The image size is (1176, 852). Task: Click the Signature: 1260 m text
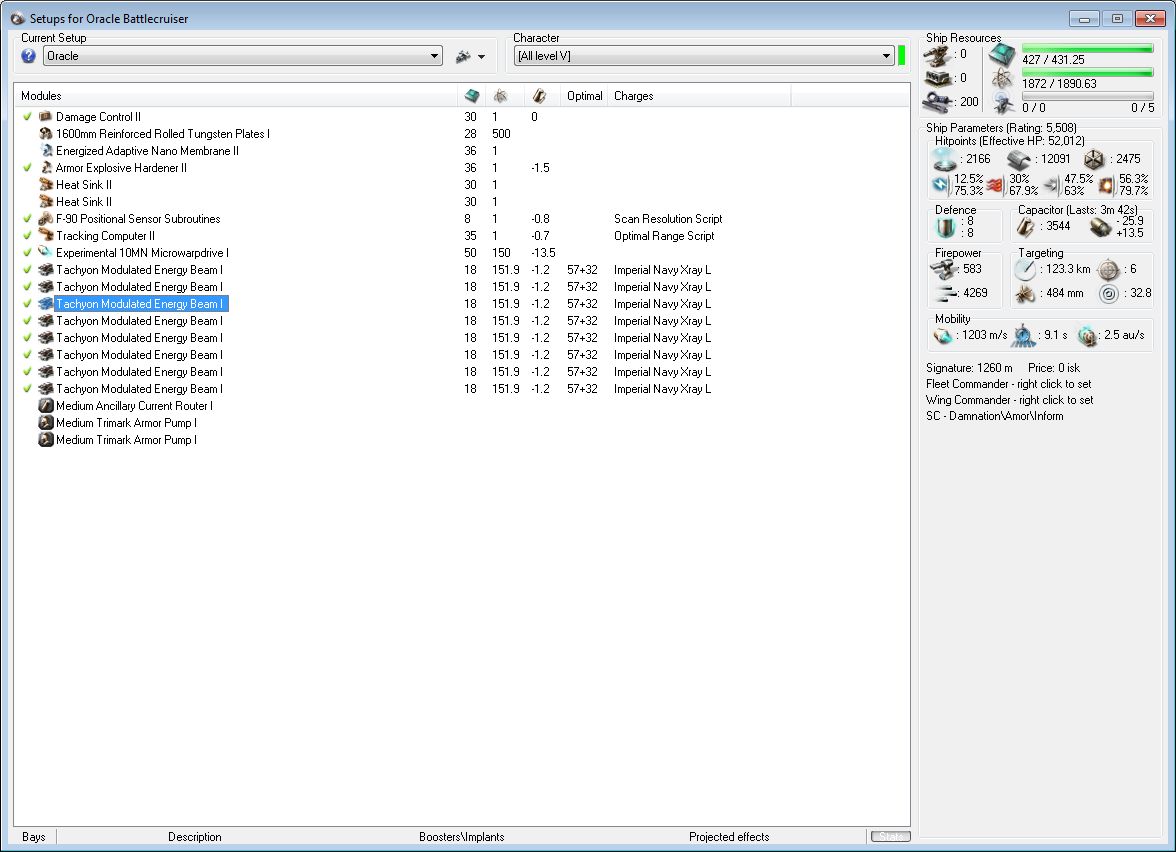coord(969,368)
